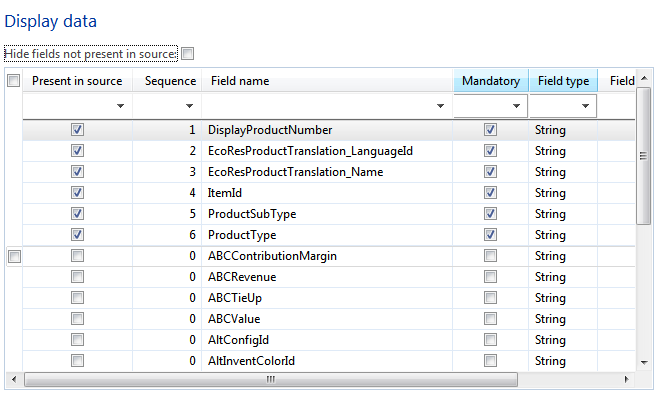This screenshot has height=400, width=665.
Task: Click the Mandatory column header
Action: (490, 81)
